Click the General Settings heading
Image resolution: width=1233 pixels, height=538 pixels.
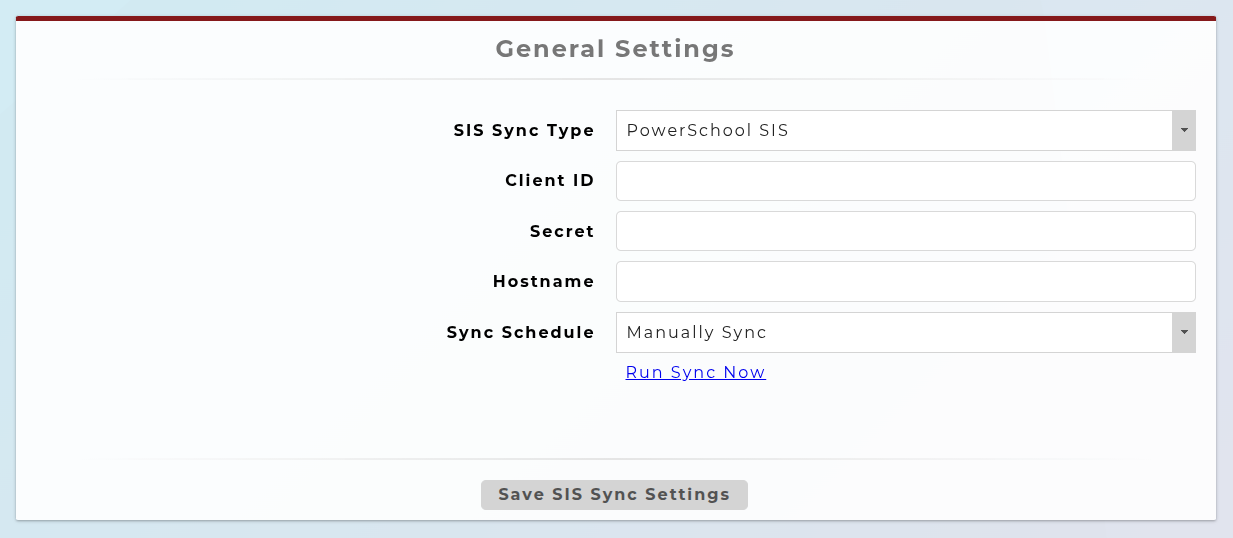click(615, 48)
